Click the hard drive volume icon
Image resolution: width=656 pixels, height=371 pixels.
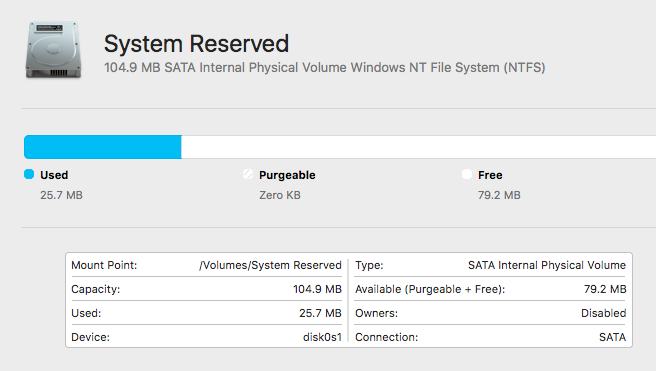(53, 50)
